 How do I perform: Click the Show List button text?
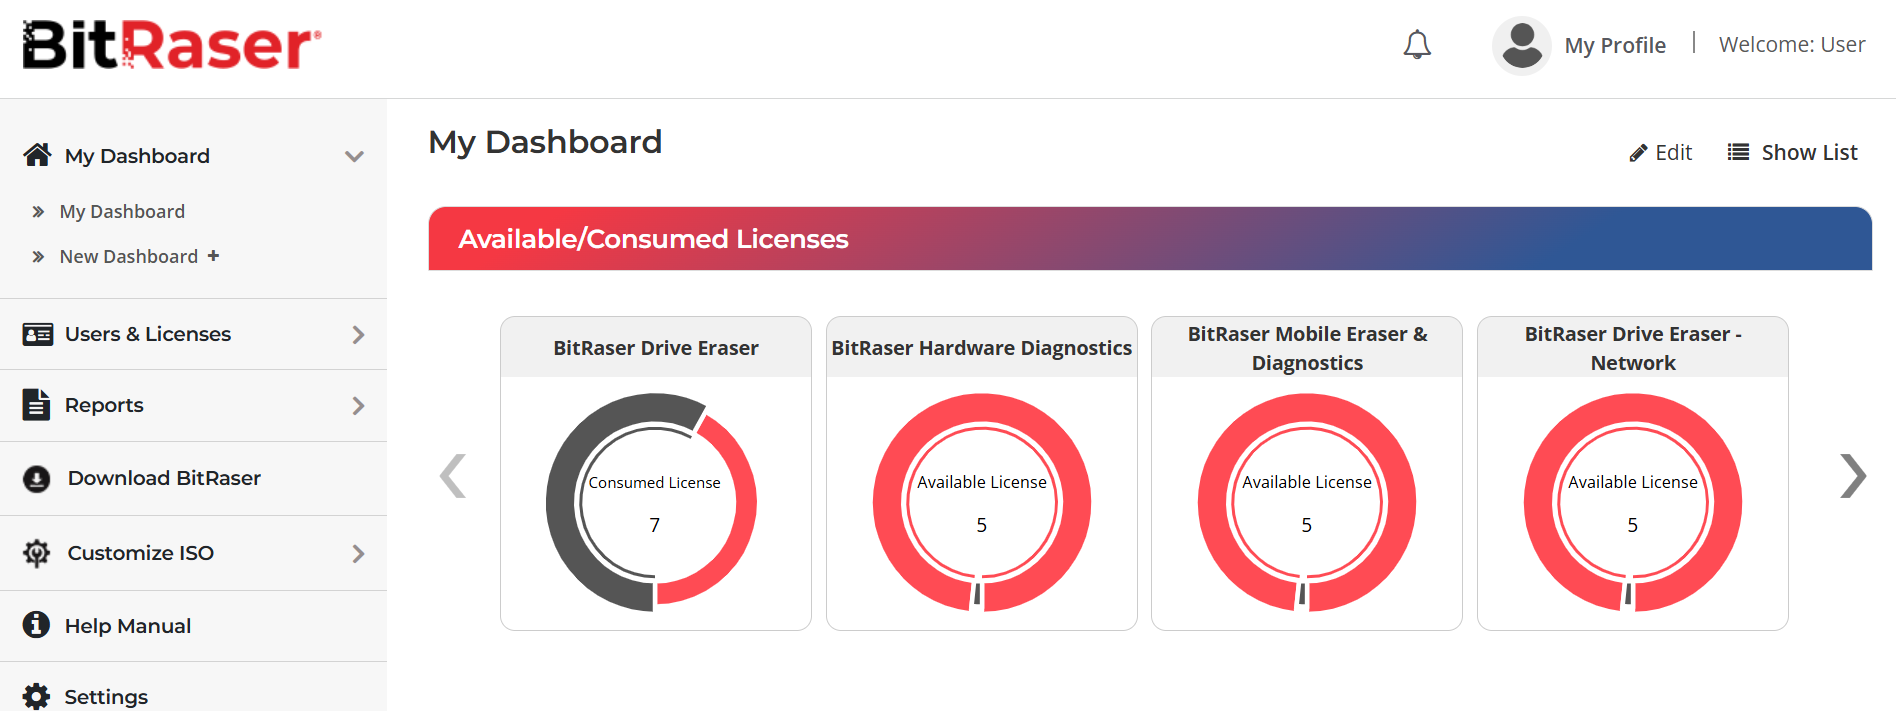click(1809, 153)
